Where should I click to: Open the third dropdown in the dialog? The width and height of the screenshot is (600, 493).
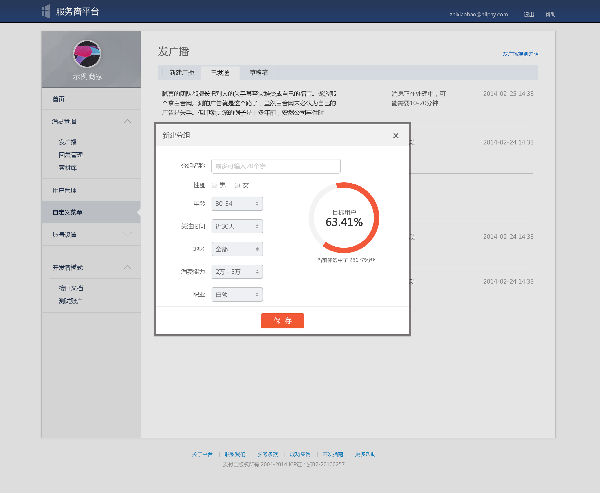click(x=237, y=249)
